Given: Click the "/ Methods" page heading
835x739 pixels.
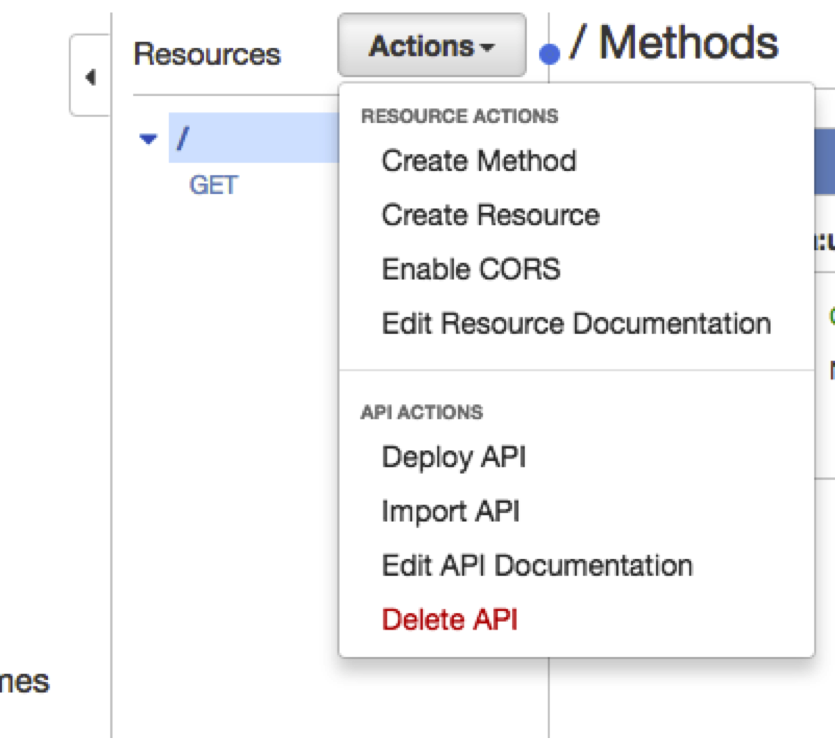Looking at the screenshot, I should pos(673,44).
